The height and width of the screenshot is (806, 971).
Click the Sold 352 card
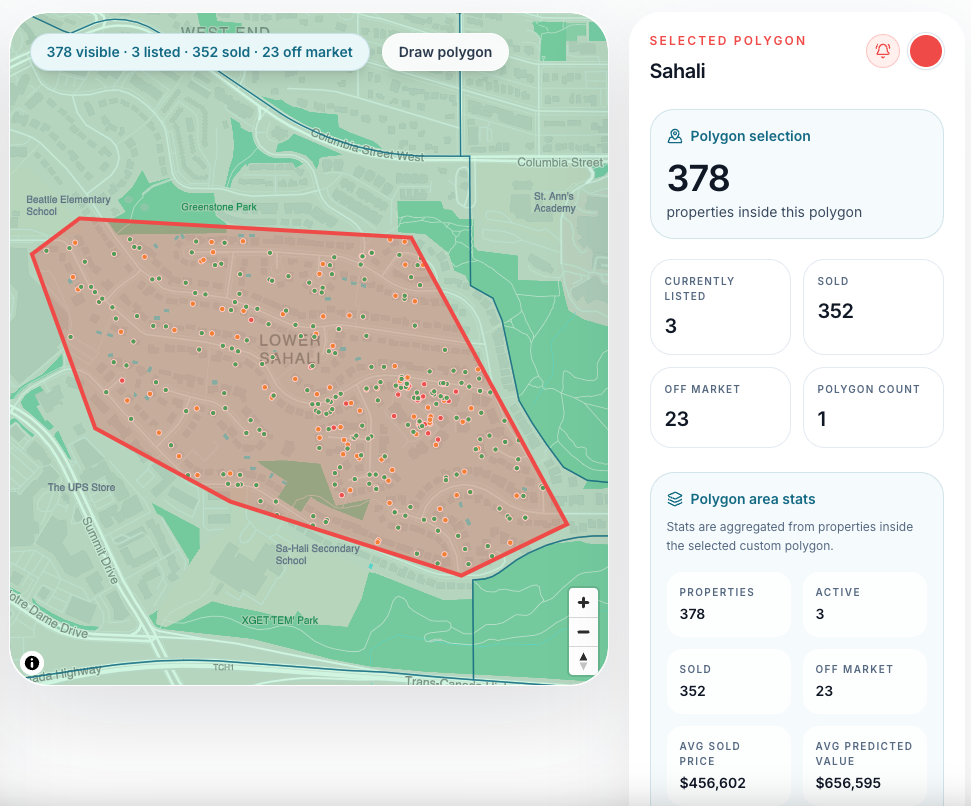873,307
